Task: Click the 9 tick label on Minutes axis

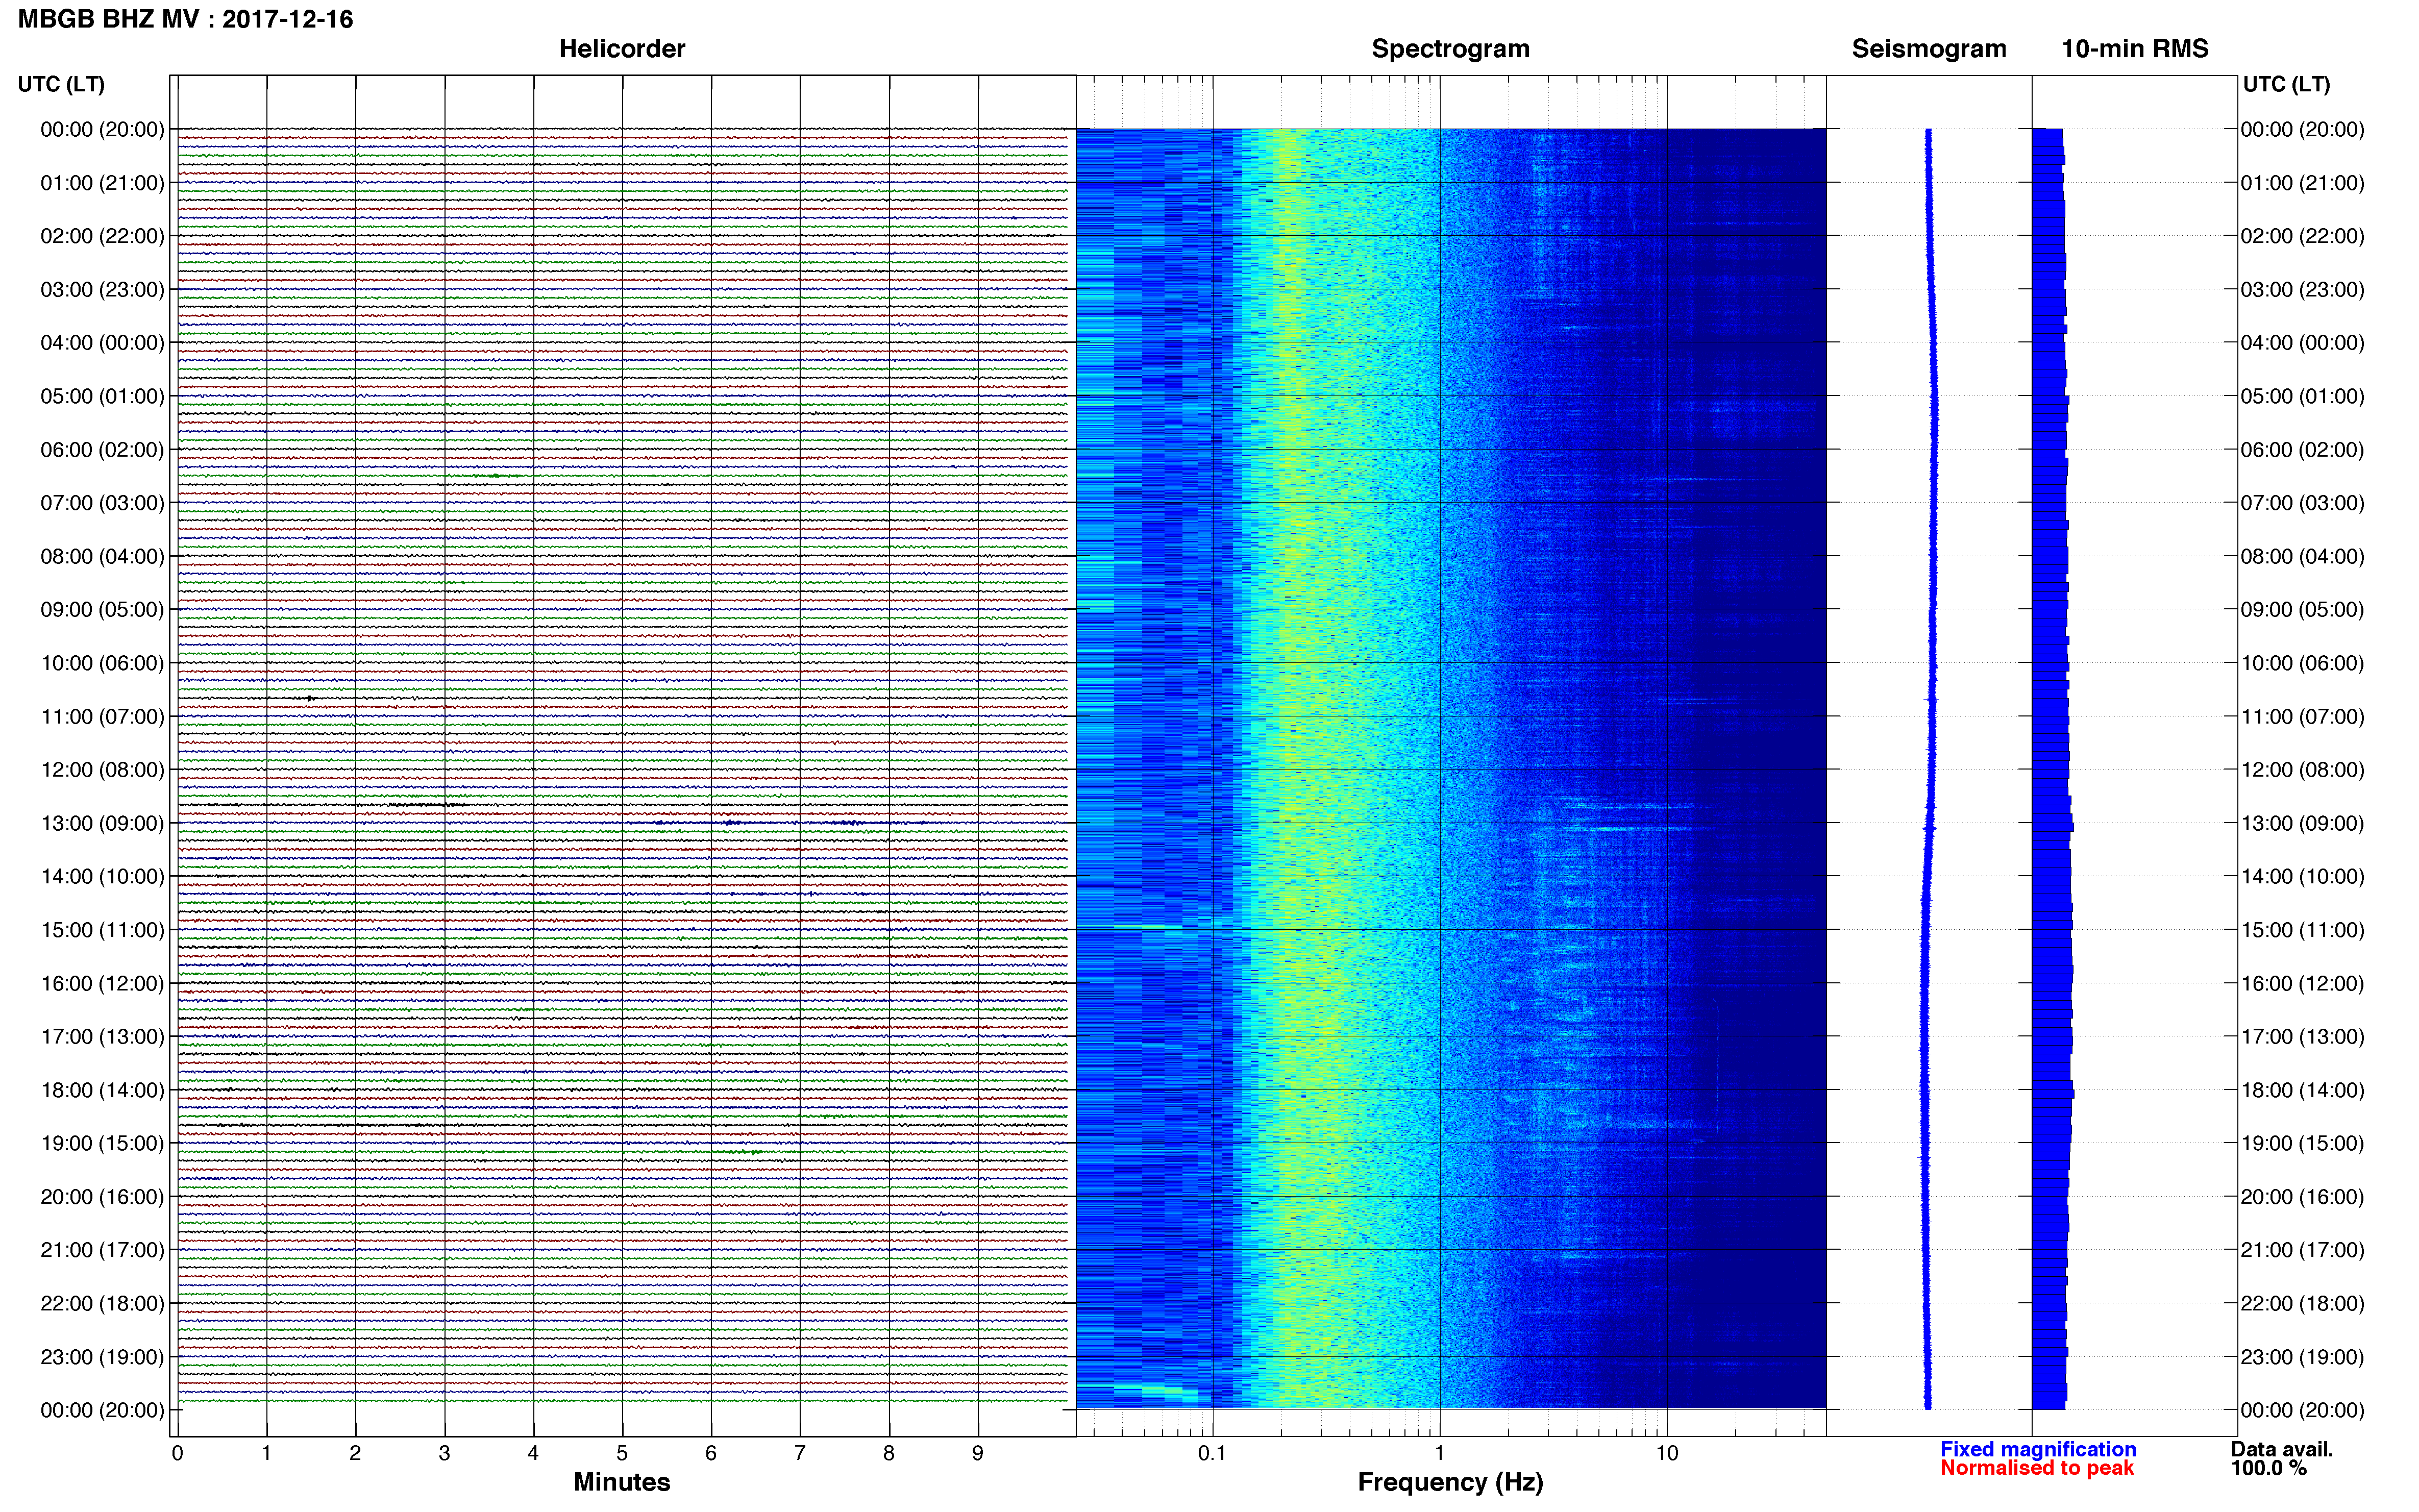Action: (978, 1453)
